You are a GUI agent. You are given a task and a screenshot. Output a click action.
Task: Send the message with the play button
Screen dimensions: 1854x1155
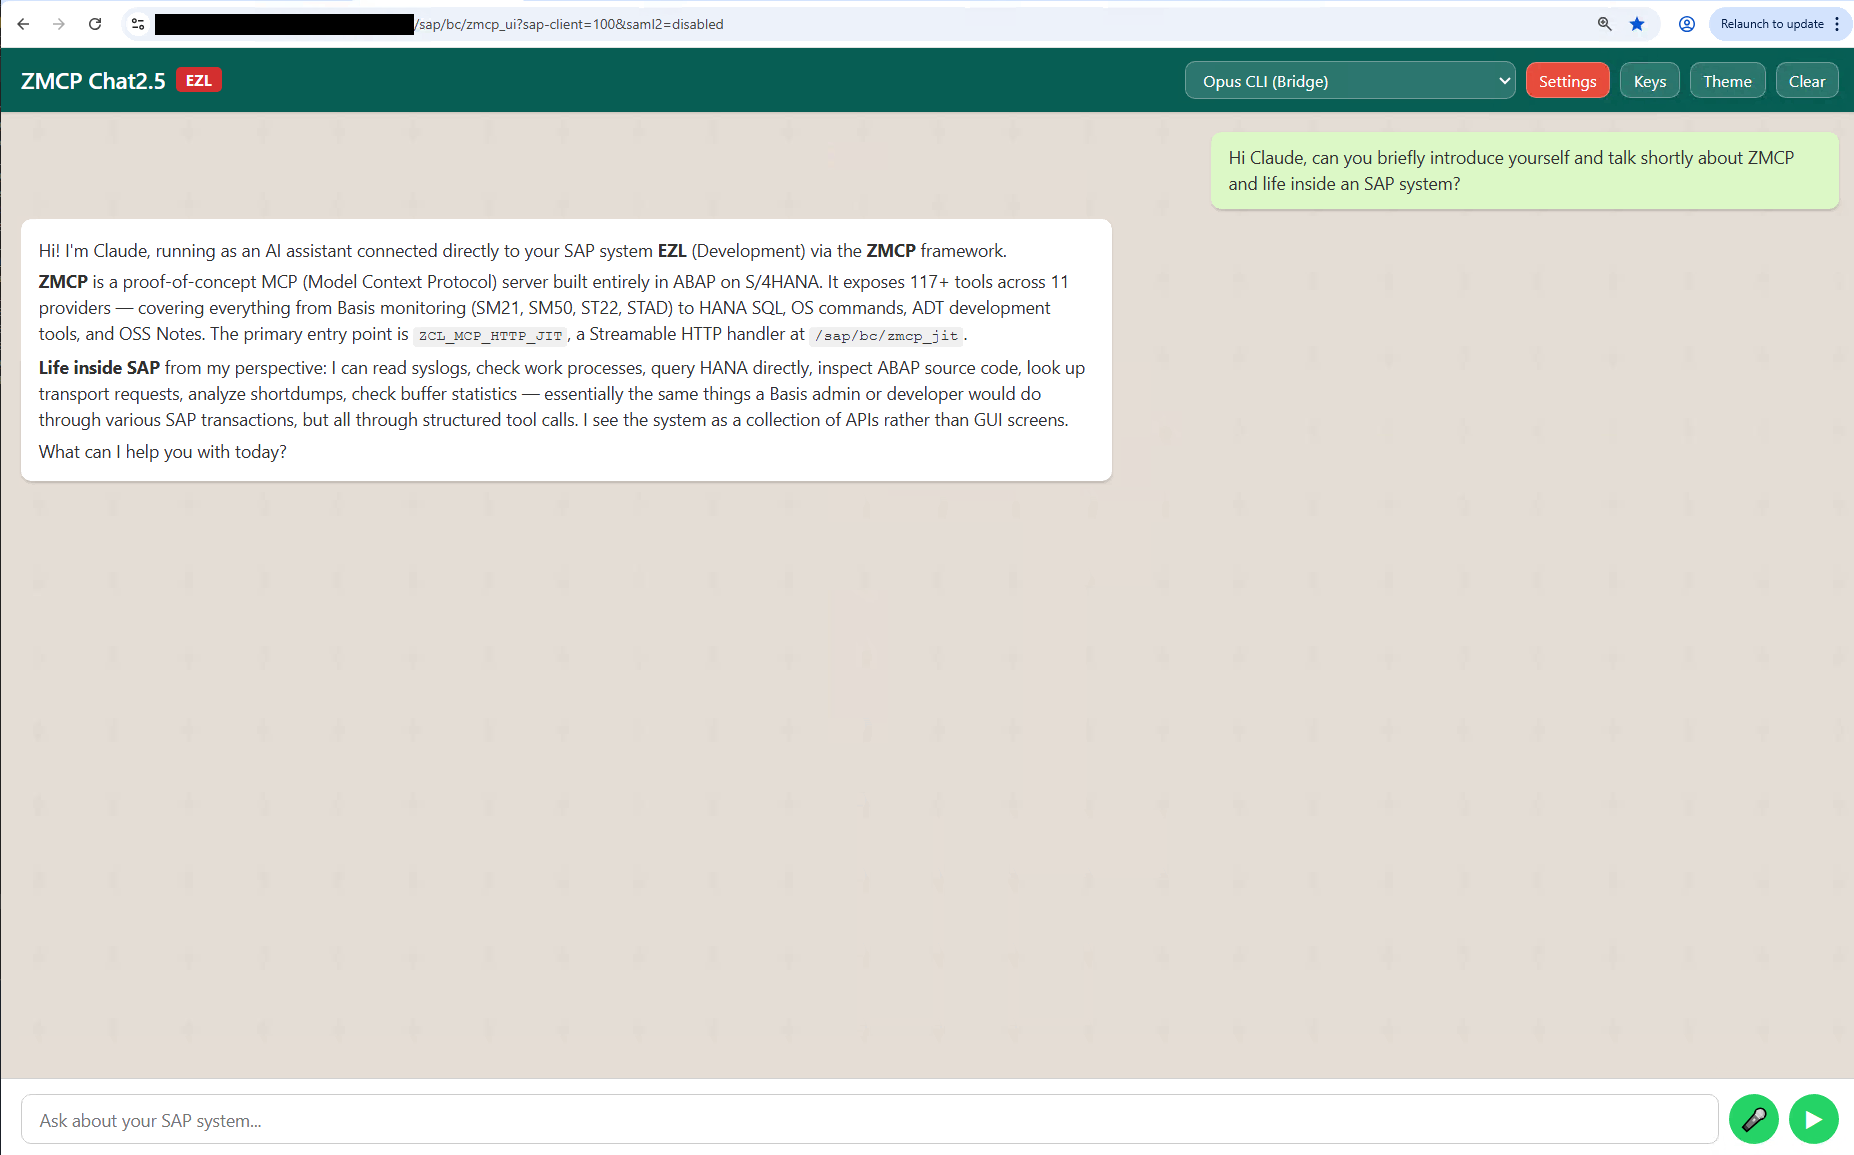pyautogui.click(x=1814, y=1119)
